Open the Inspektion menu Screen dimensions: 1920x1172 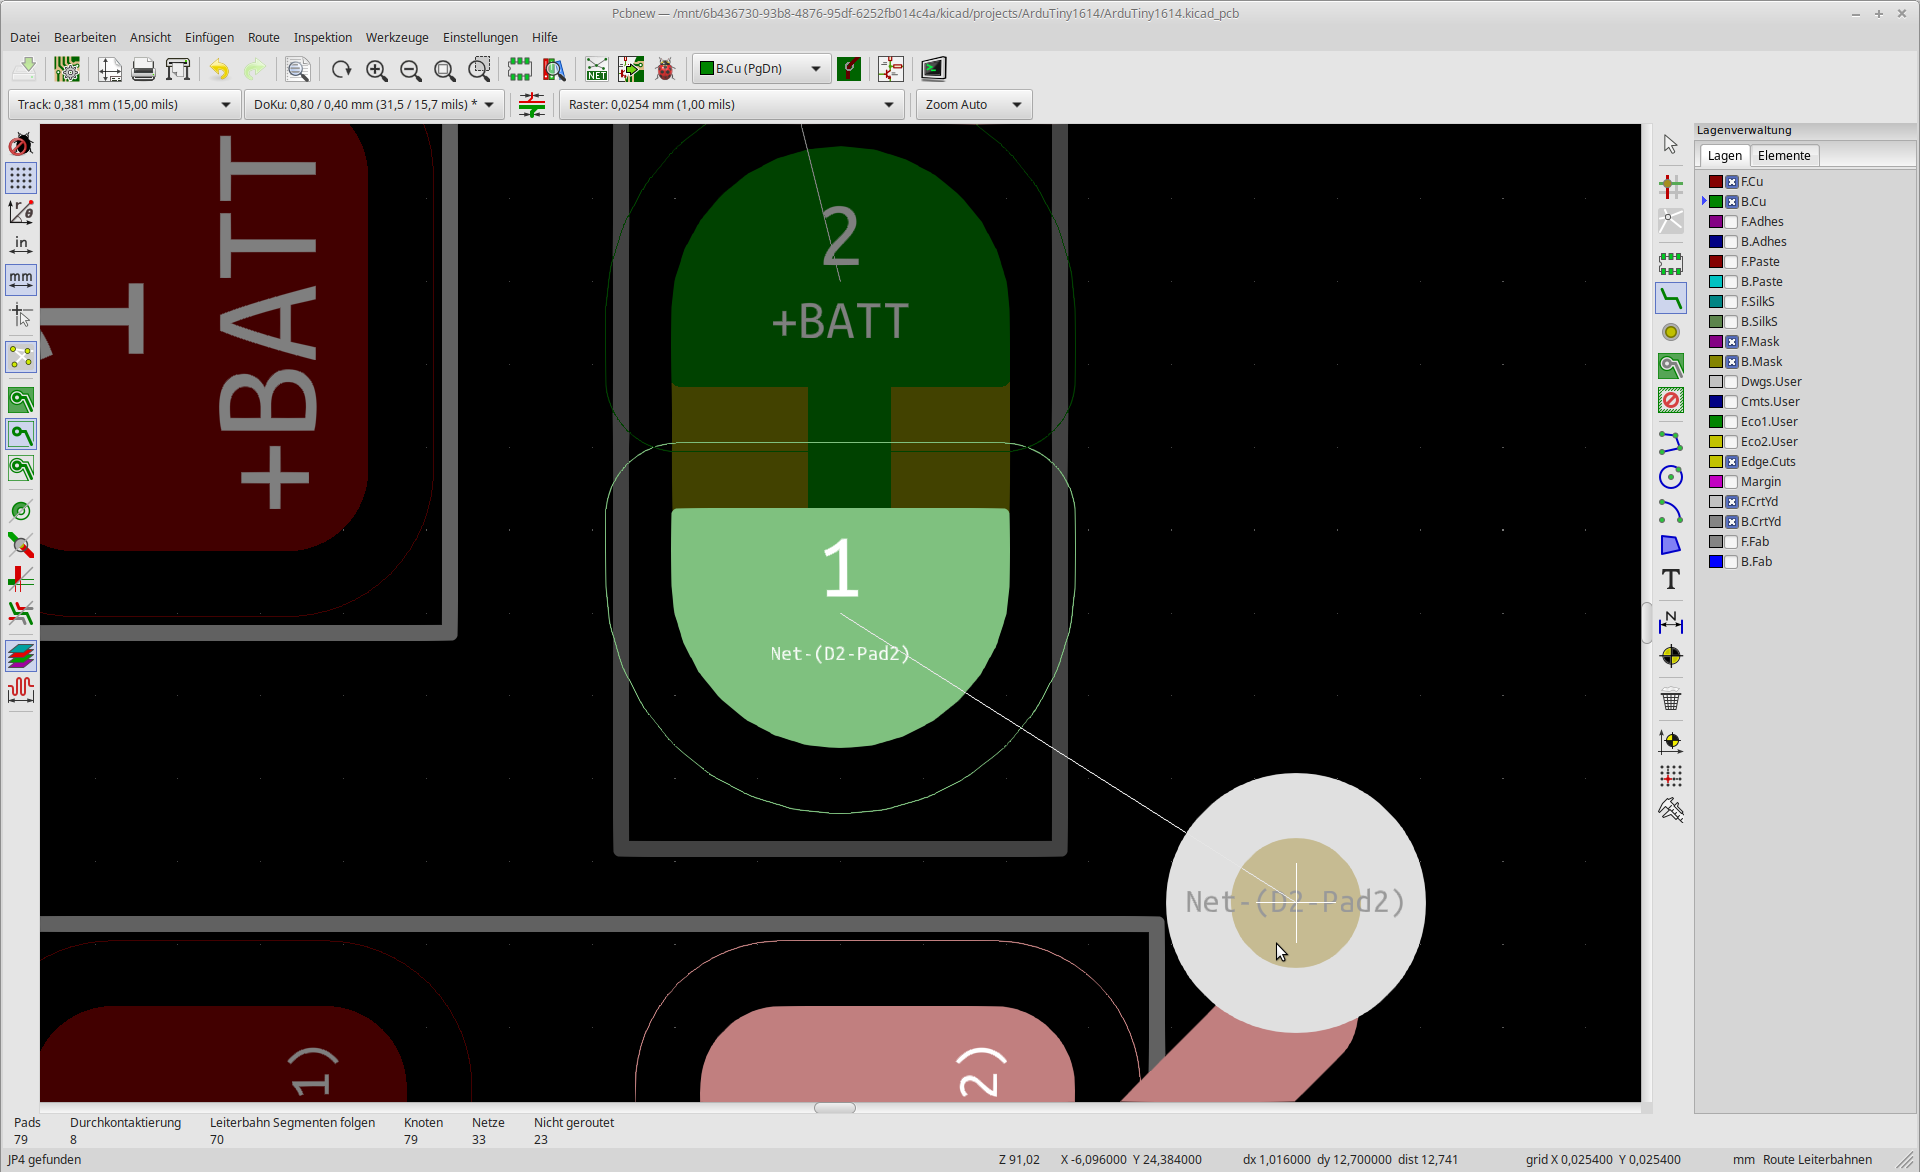coord(323,38)
